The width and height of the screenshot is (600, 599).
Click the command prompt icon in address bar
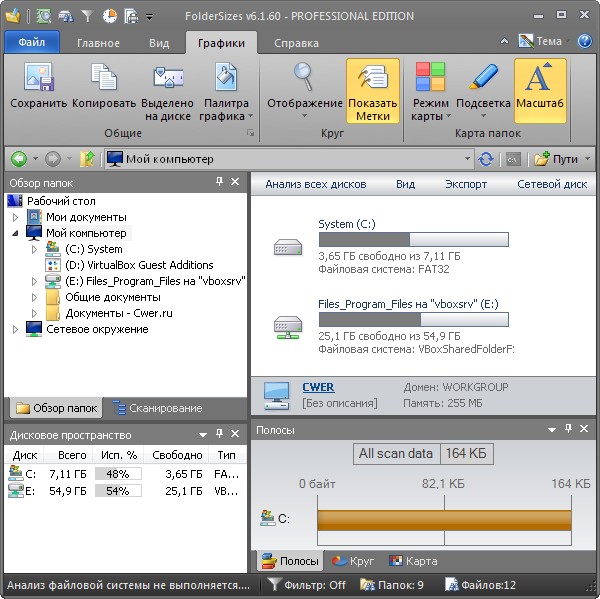pyautogui.click(x=513, y=159)
